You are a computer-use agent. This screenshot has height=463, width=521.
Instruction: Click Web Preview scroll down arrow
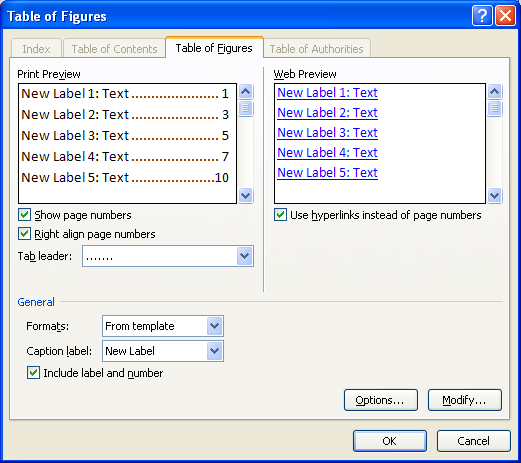(495, 195)
